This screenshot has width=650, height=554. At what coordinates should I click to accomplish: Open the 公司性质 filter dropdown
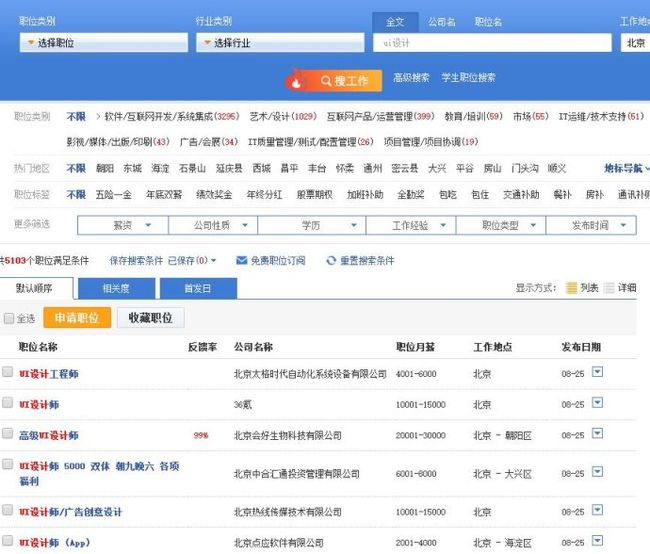coord(213,225)
